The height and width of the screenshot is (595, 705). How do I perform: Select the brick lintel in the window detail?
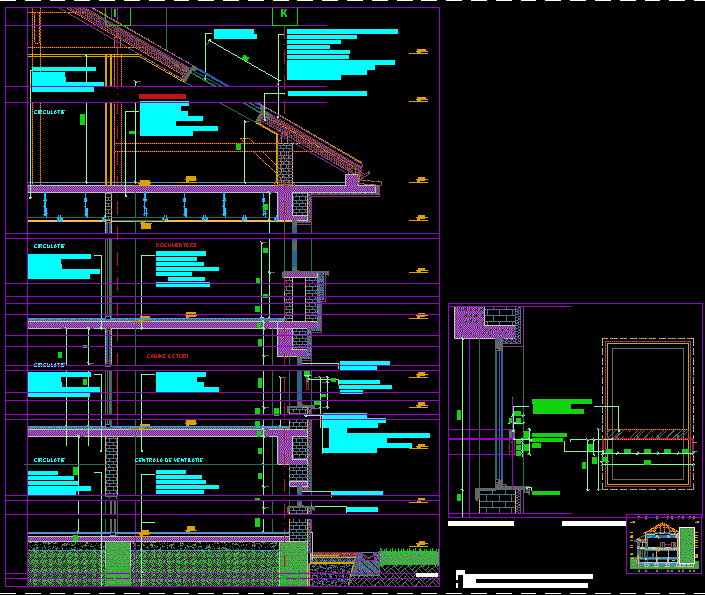point(488,323)
